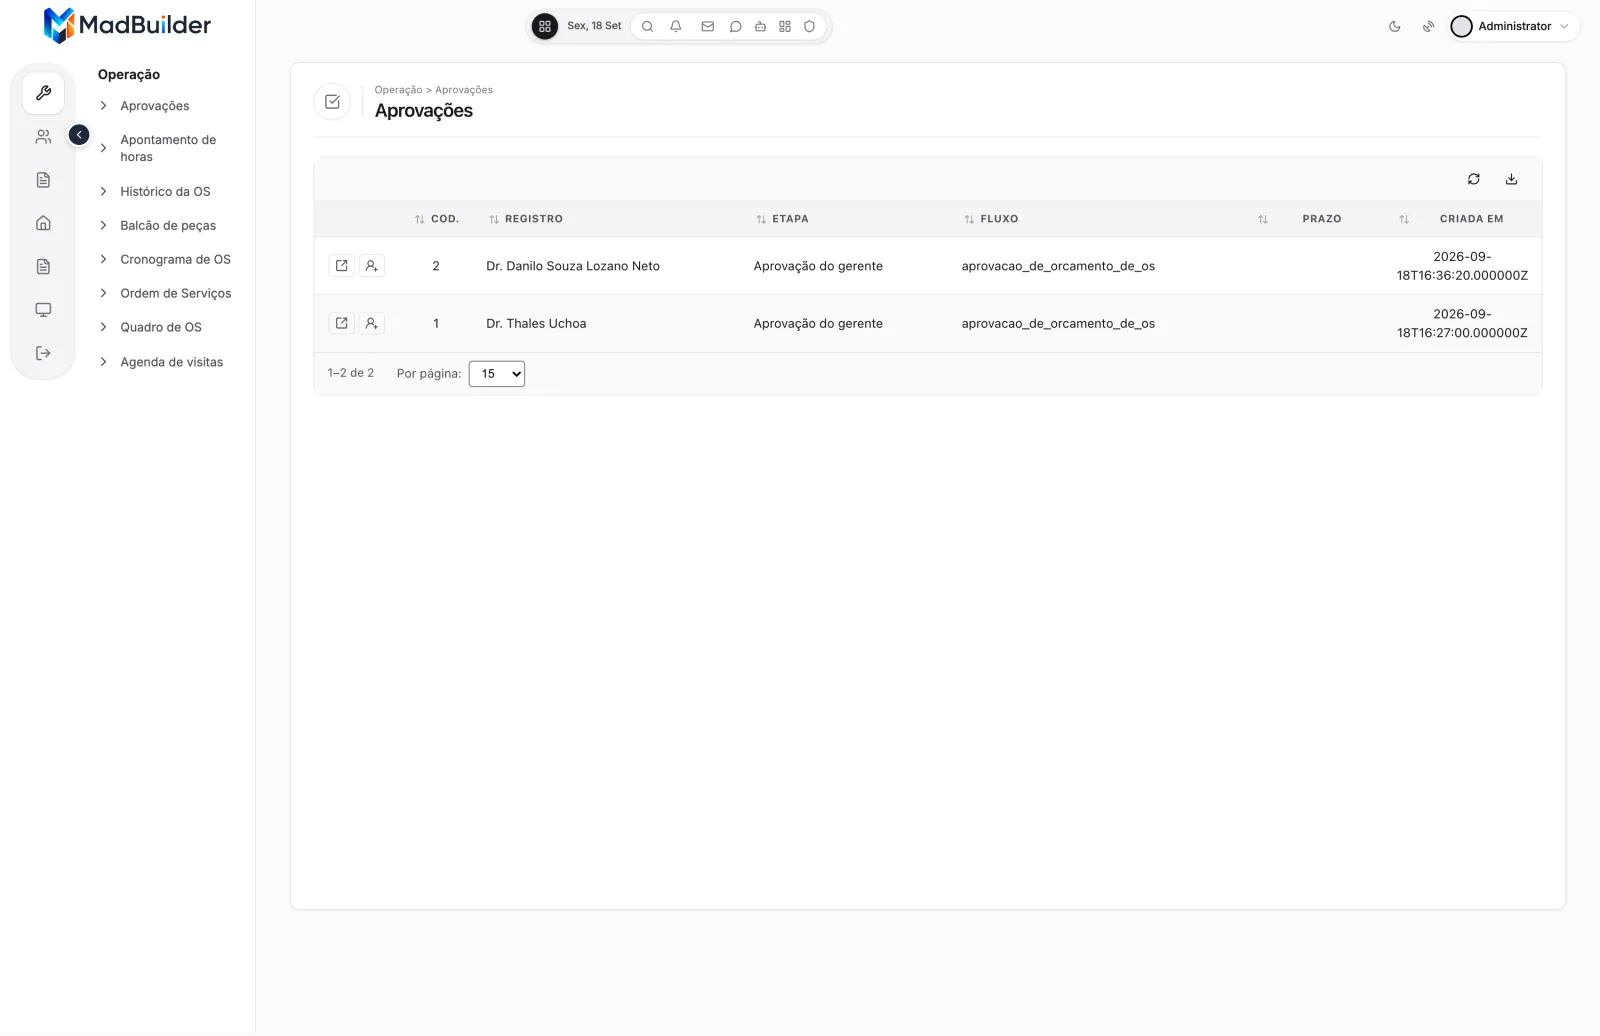Refresh the approvals table

1474,179
